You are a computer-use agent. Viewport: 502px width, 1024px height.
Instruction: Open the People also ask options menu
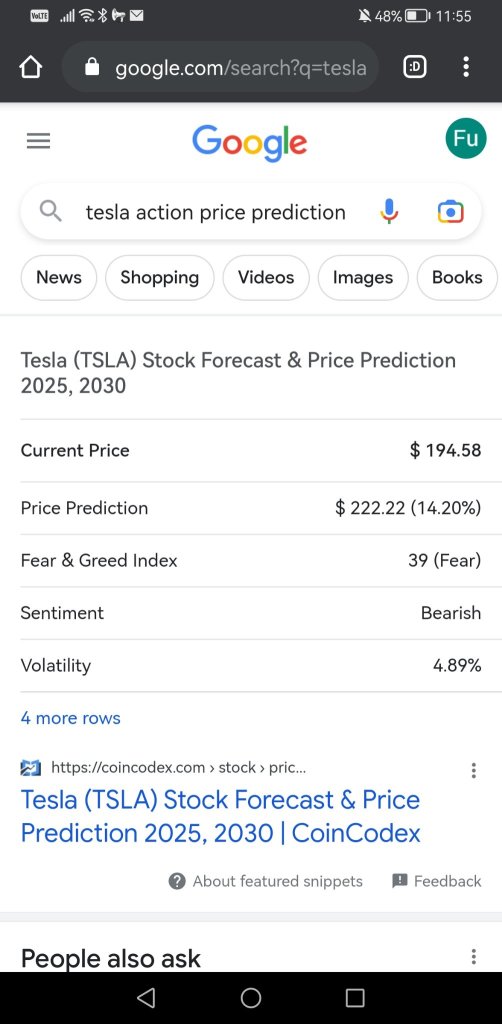[474, 957]
